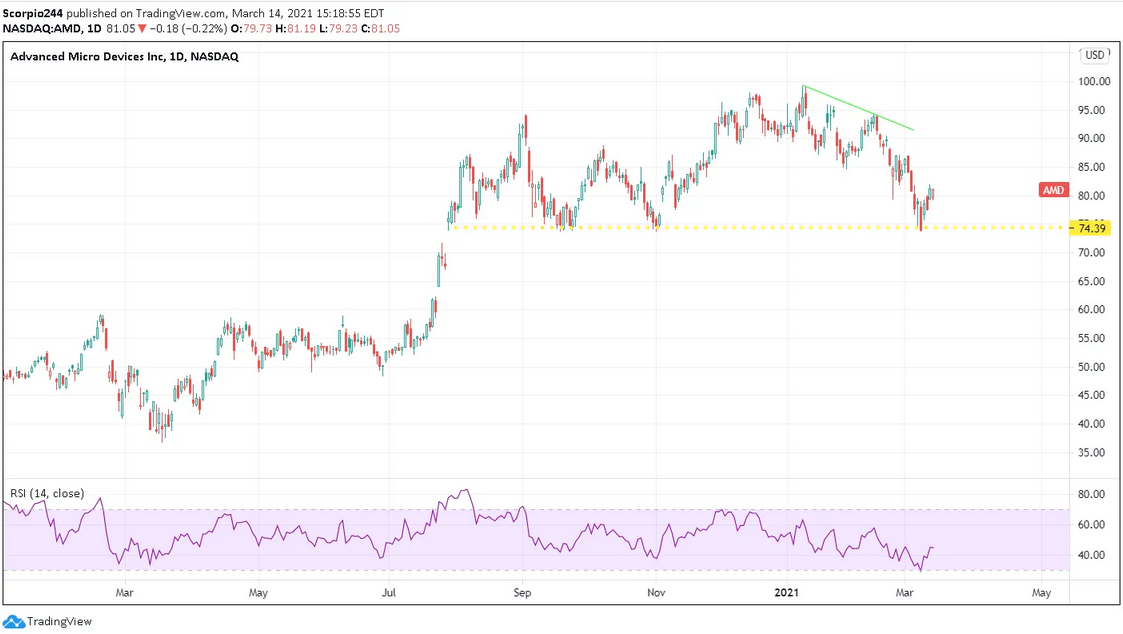The width and height of the screenshot is (1123, 634).
Task: Click the low value L:79.23
Action: pos(338,29)
